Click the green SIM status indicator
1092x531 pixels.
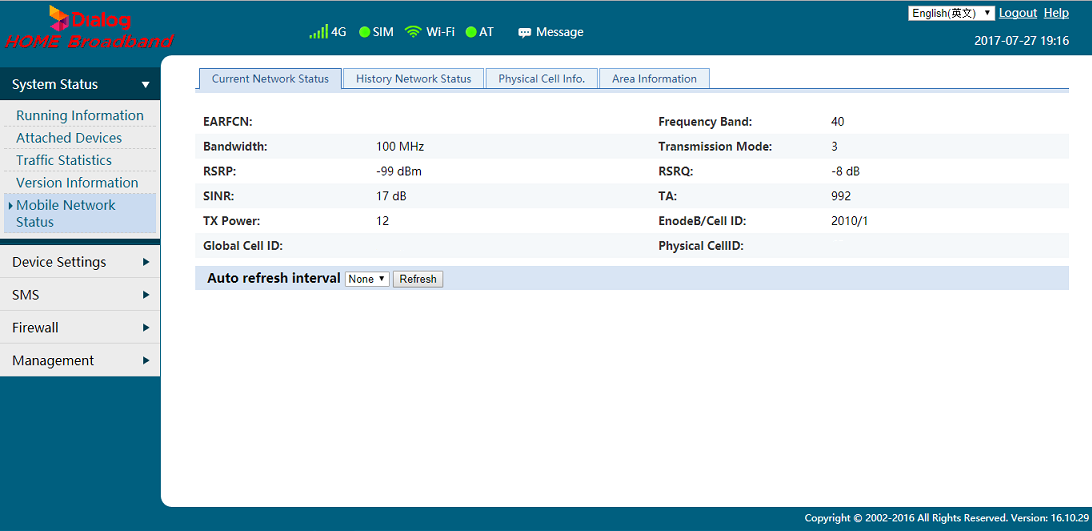pyautogui.click(x=364, y=32)
